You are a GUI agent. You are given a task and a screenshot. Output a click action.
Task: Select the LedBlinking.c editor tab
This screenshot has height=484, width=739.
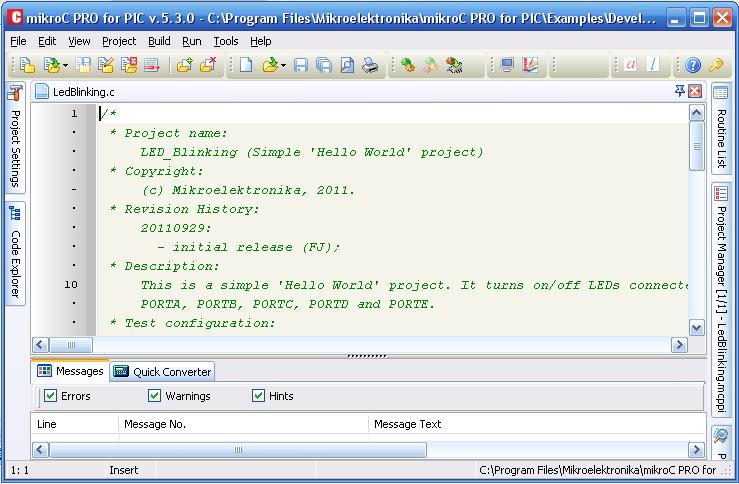(x=75, y=92)
